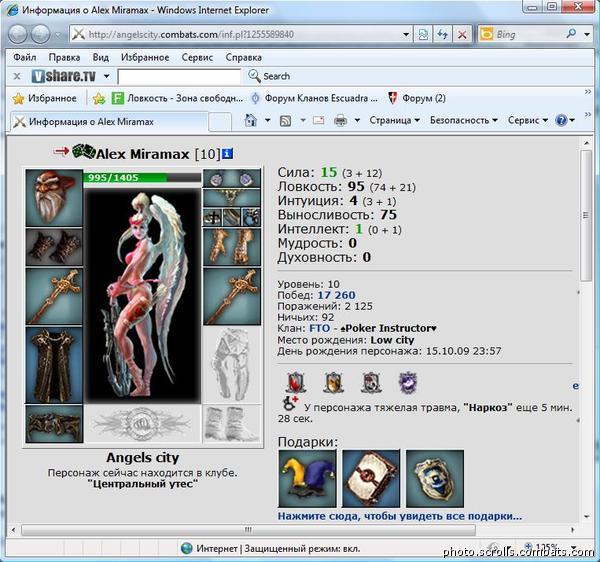Click the first red shield badge

296,382
